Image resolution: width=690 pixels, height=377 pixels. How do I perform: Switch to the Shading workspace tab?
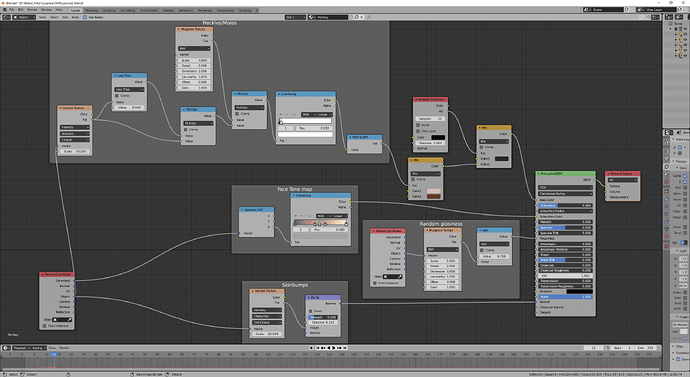(168, 10)
